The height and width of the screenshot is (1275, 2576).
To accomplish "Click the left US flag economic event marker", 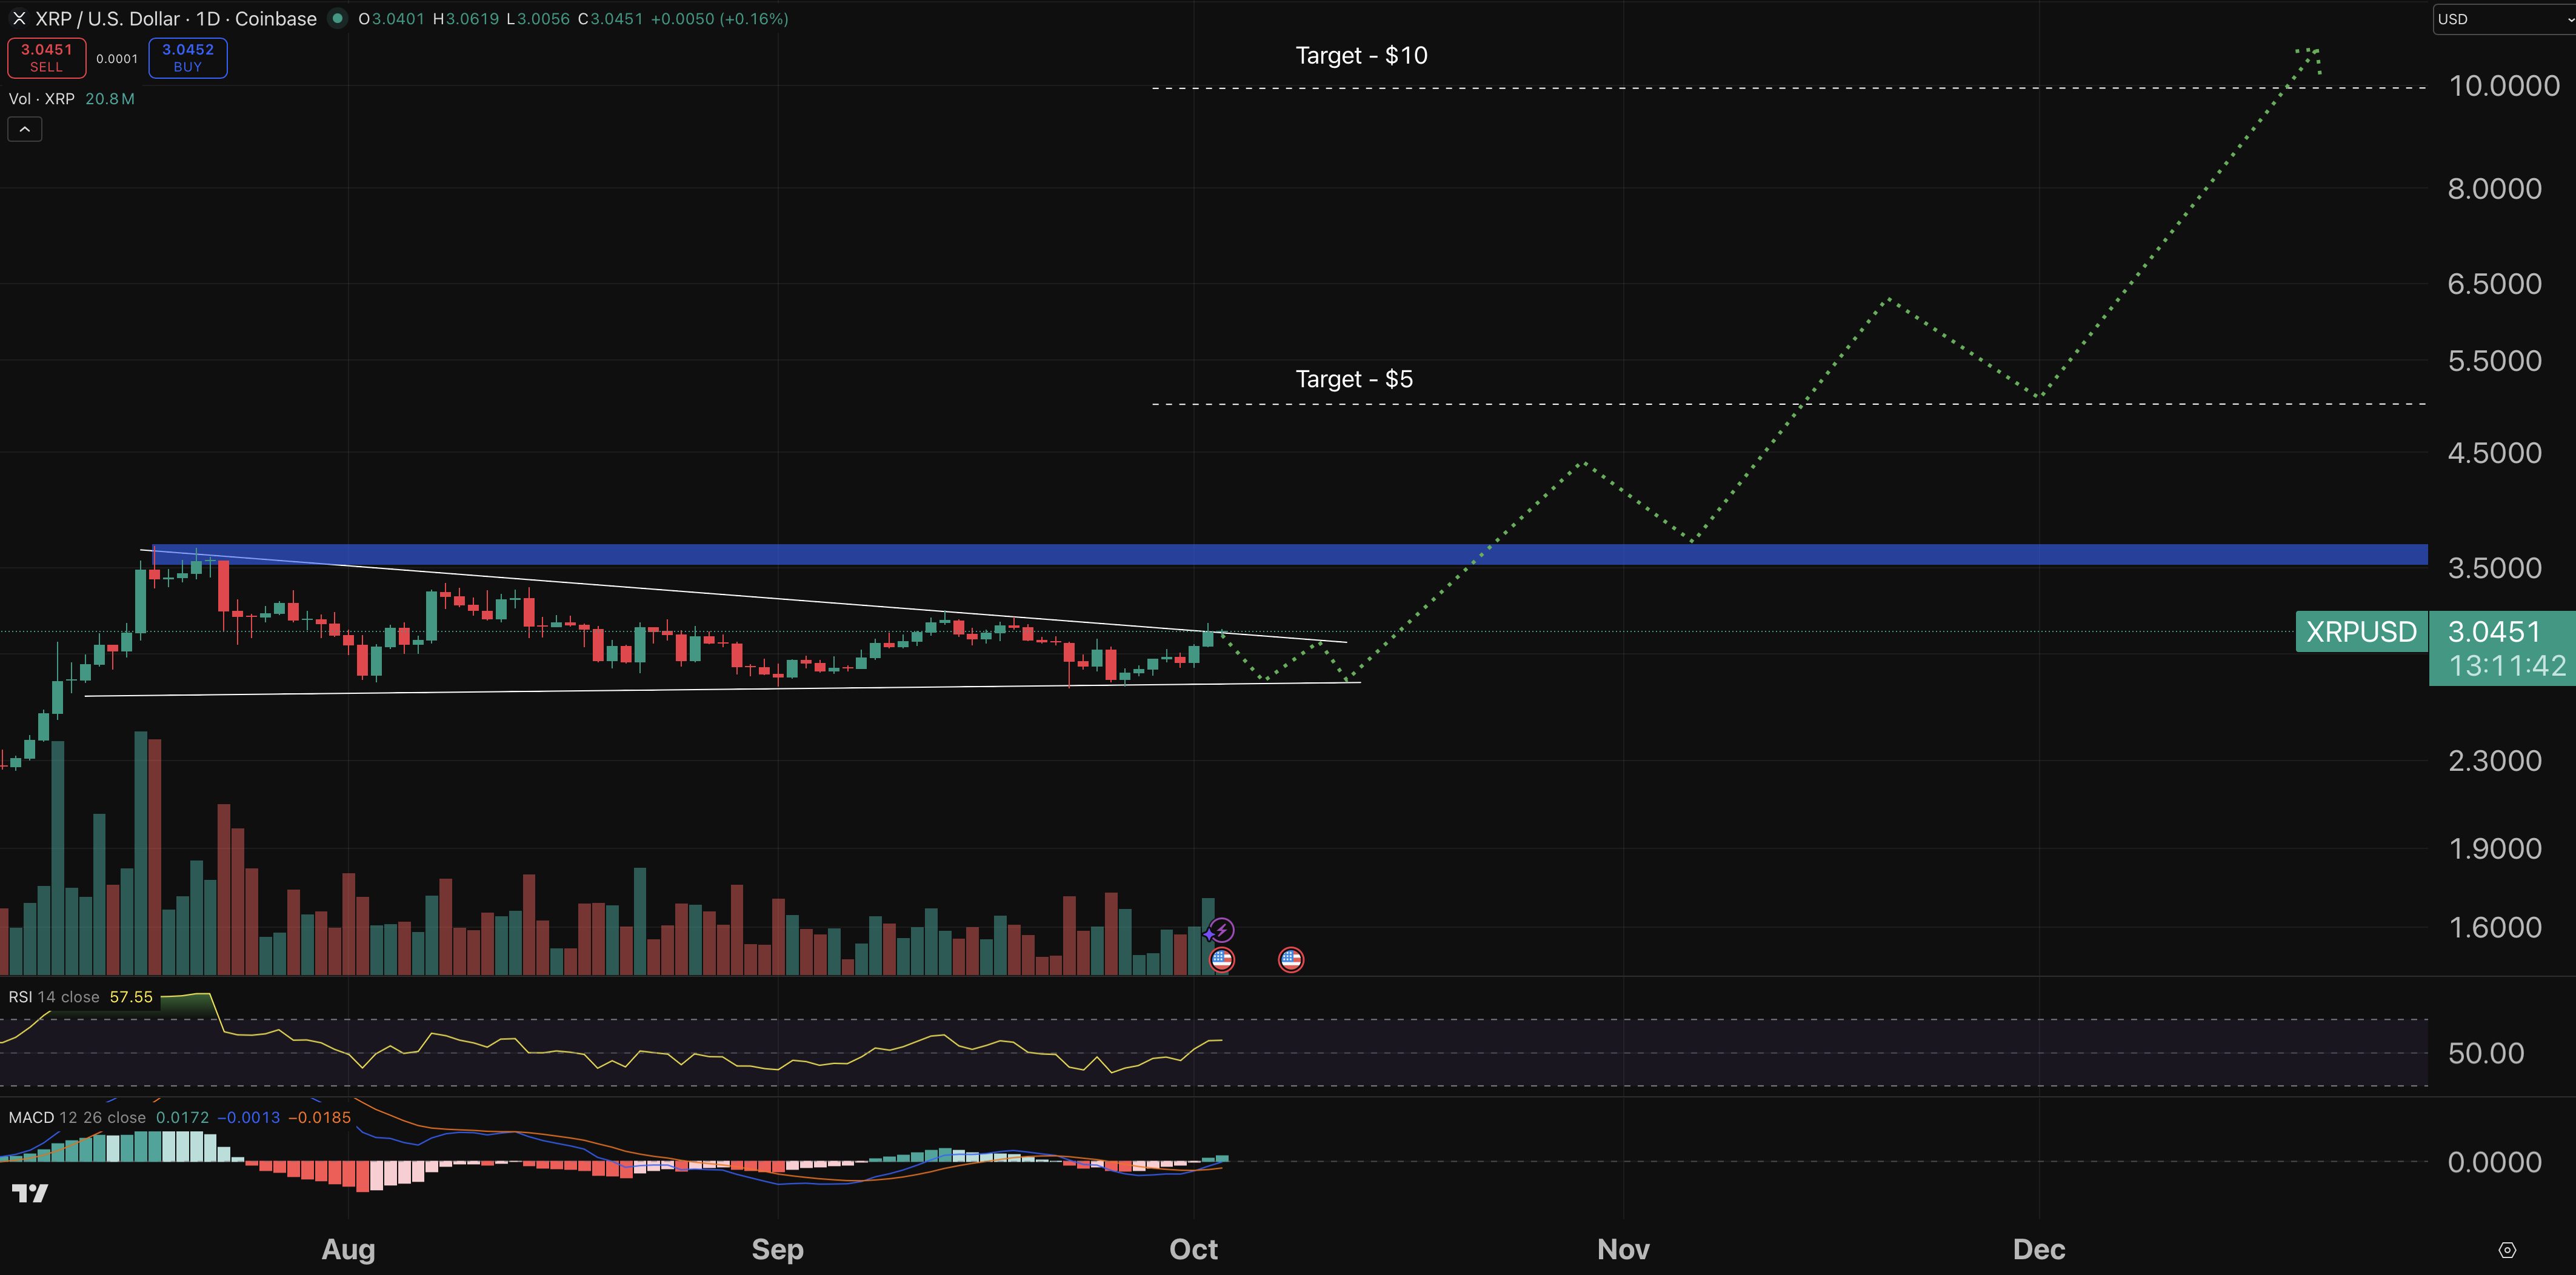I will click(1222, 959).
